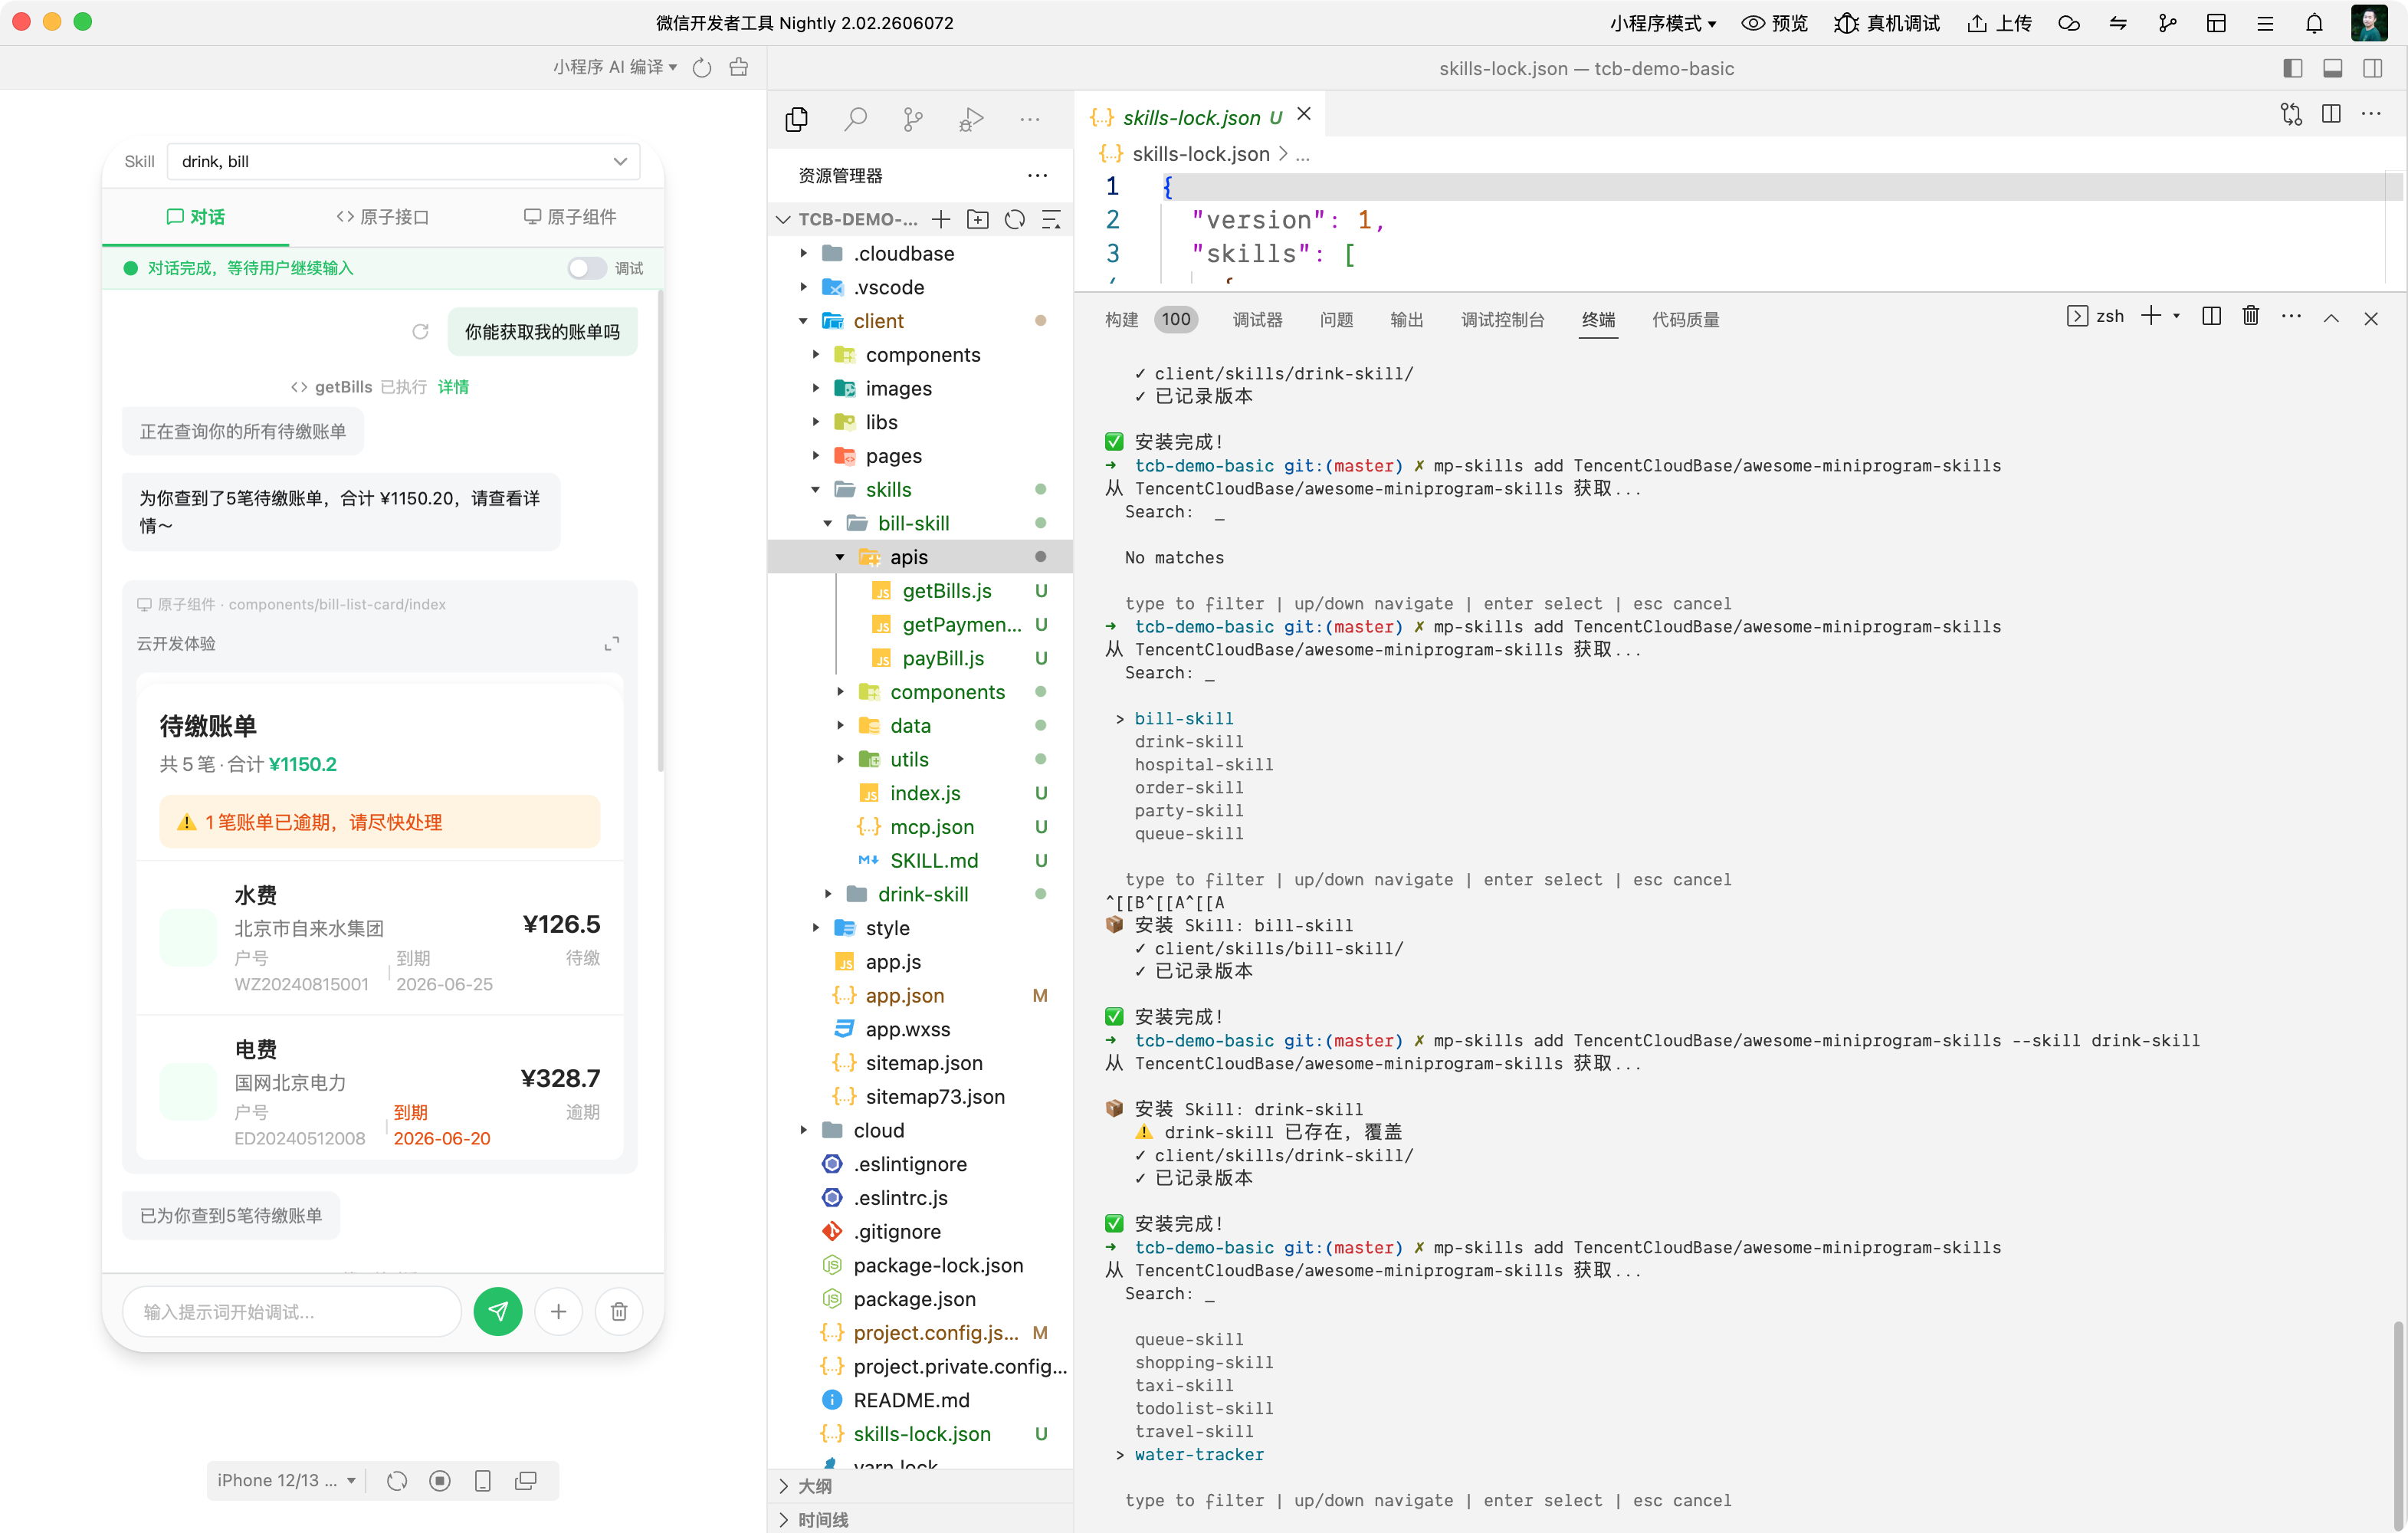
Task: Open the 小程序 AI 编译 dropdown
Action: 615,67
